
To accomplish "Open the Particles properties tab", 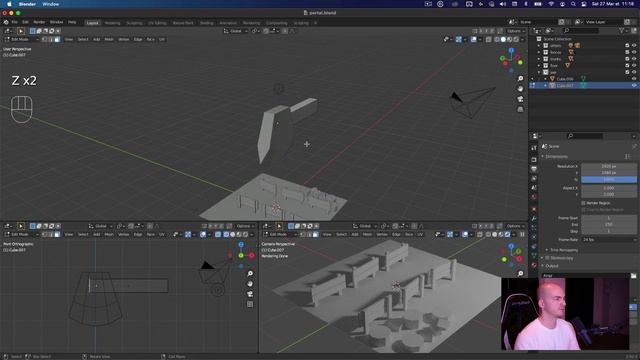I will pos(534,228).
